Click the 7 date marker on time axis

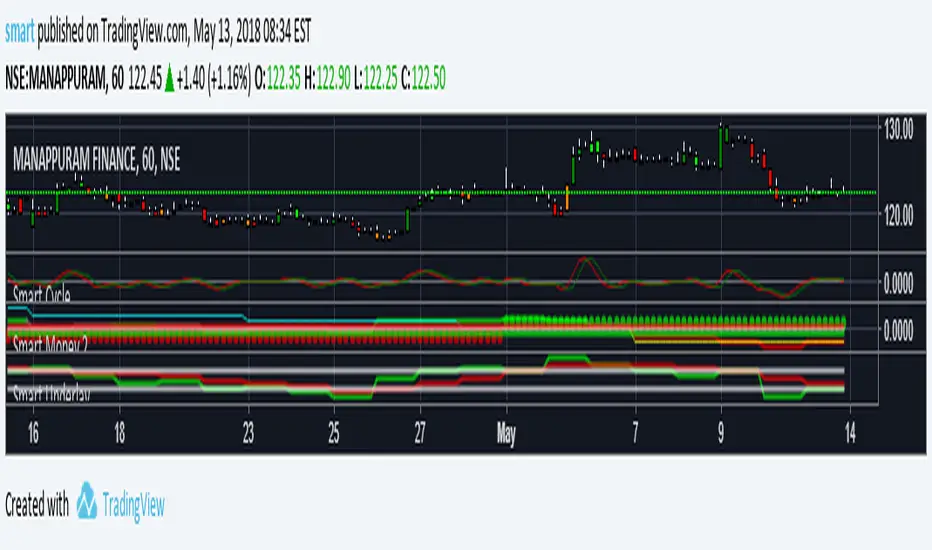635,433
